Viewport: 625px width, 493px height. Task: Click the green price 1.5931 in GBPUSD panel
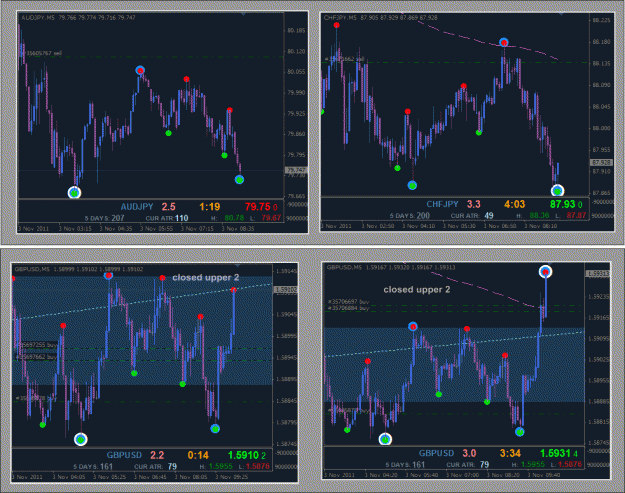click(556, 453)
